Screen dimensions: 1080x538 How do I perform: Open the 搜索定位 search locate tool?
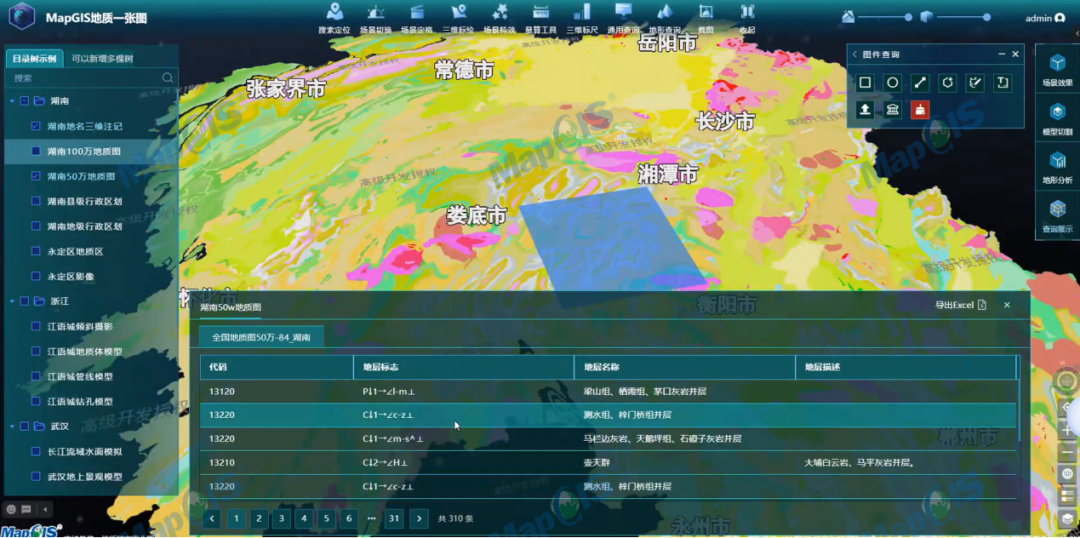[335, 19]
